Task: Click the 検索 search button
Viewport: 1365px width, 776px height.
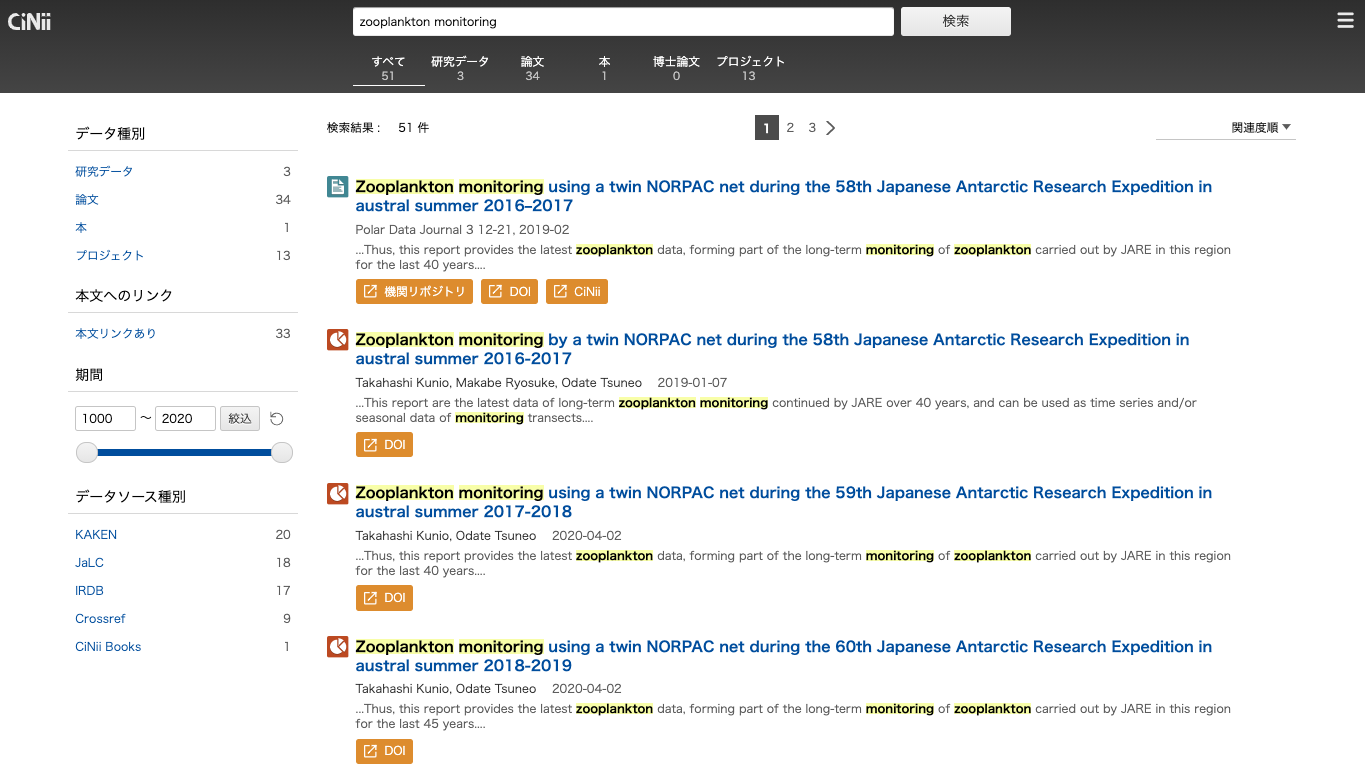Action: [956, 21]
